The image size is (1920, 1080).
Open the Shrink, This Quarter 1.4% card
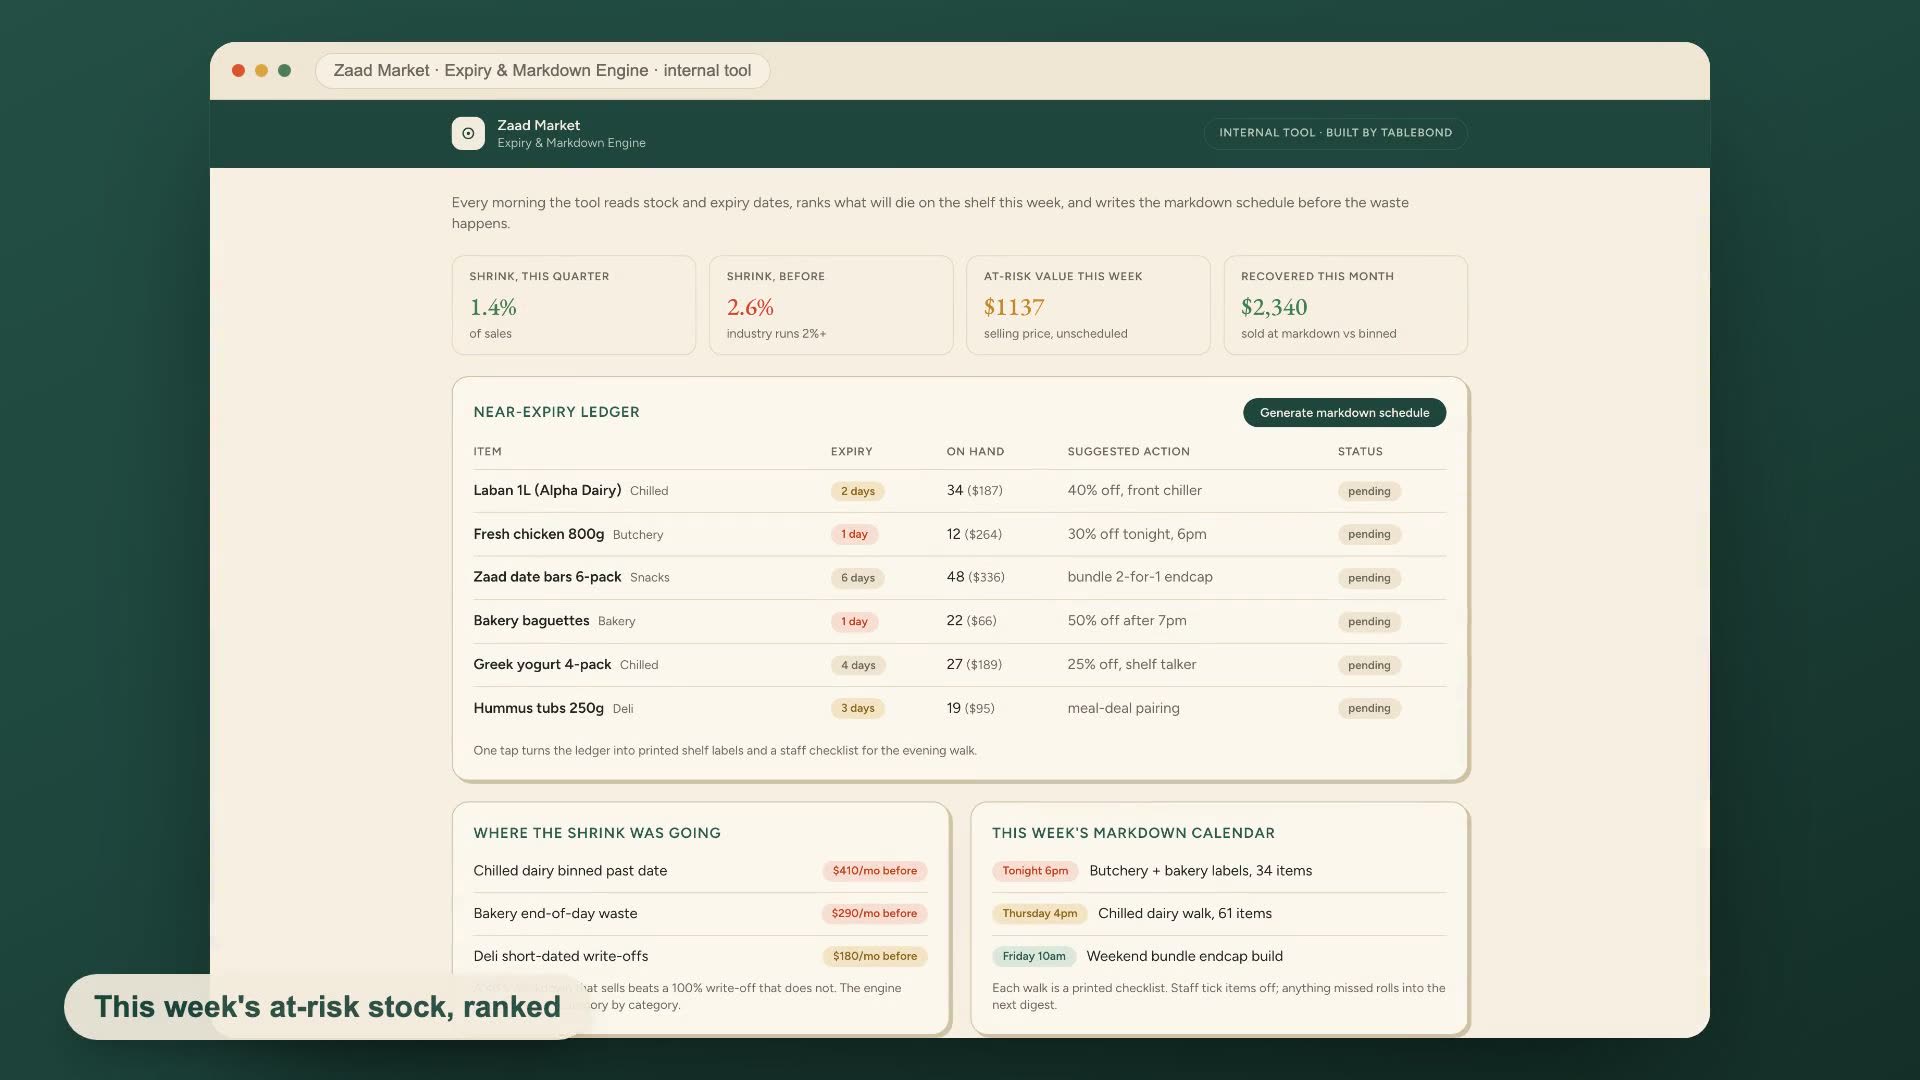tap(574, 305)
